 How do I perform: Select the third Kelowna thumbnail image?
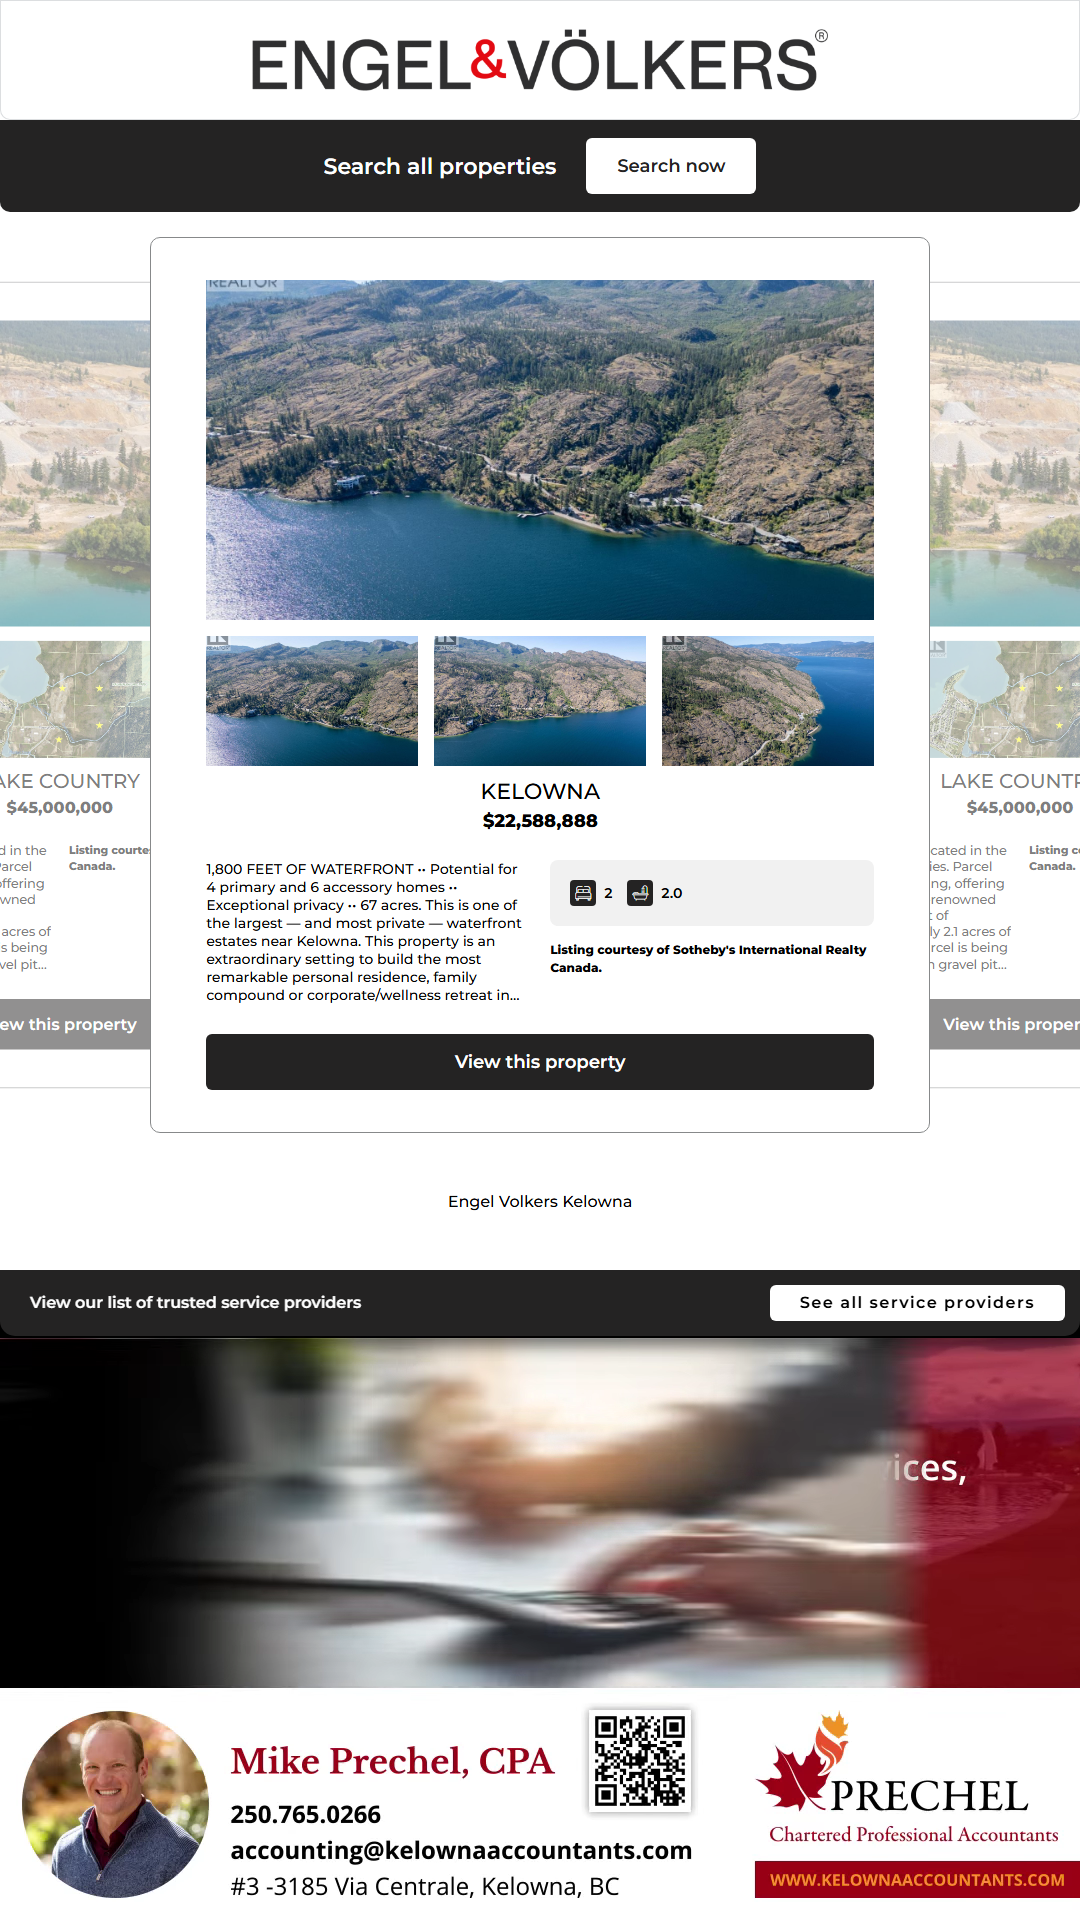(x=768, y=701)
